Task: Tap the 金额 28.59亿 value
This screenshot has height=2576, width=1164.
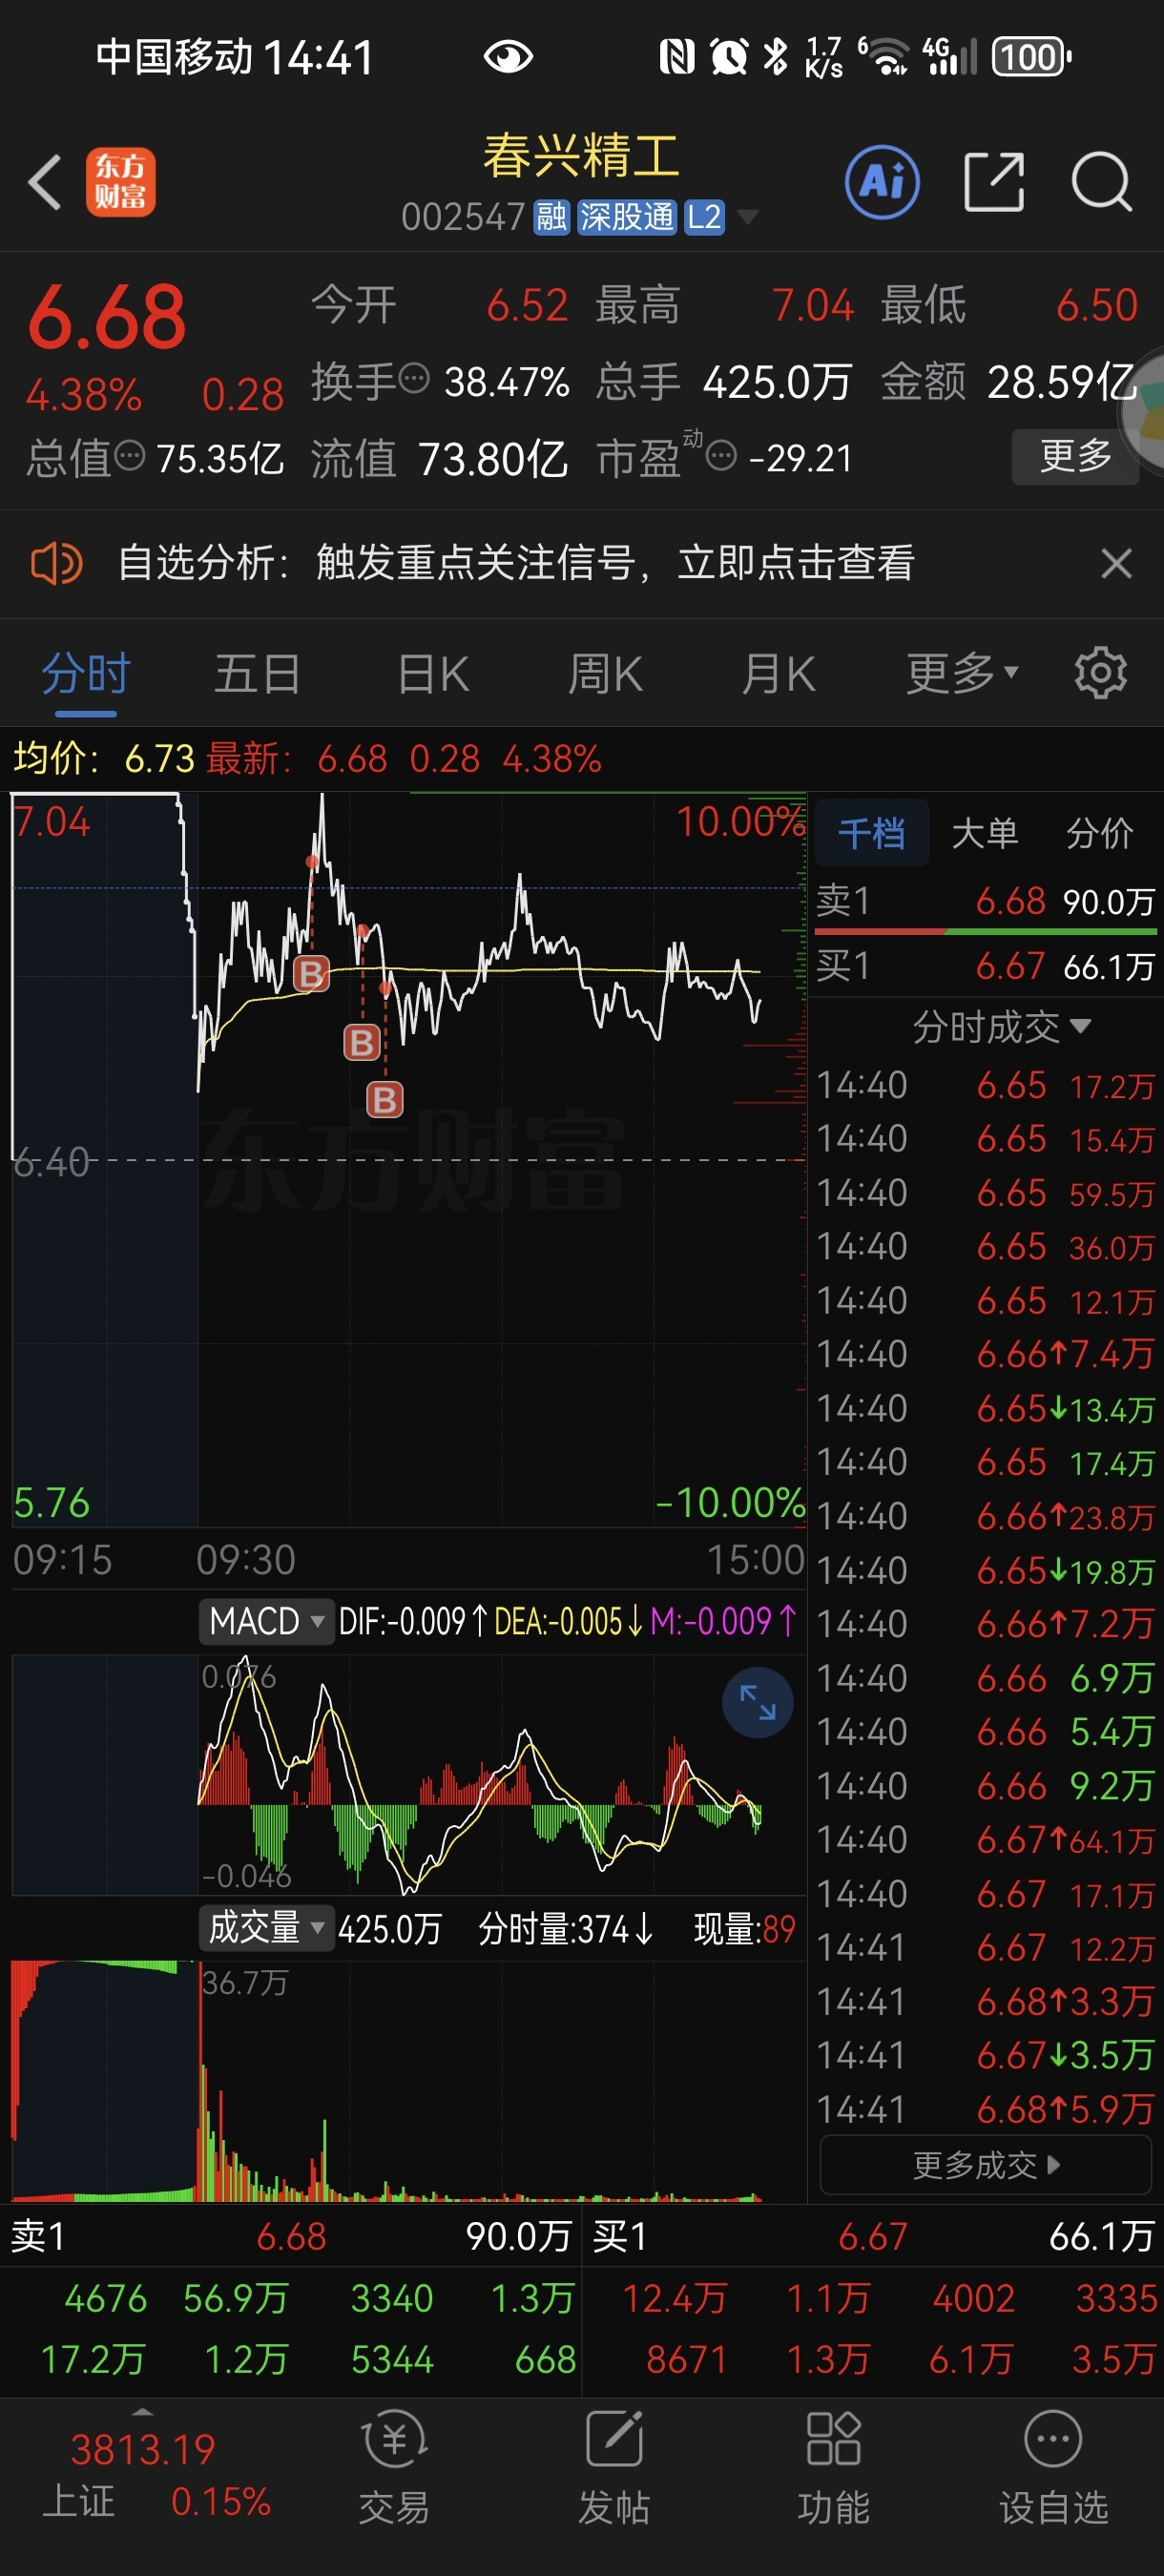Action: click(x=1062, y=381)
